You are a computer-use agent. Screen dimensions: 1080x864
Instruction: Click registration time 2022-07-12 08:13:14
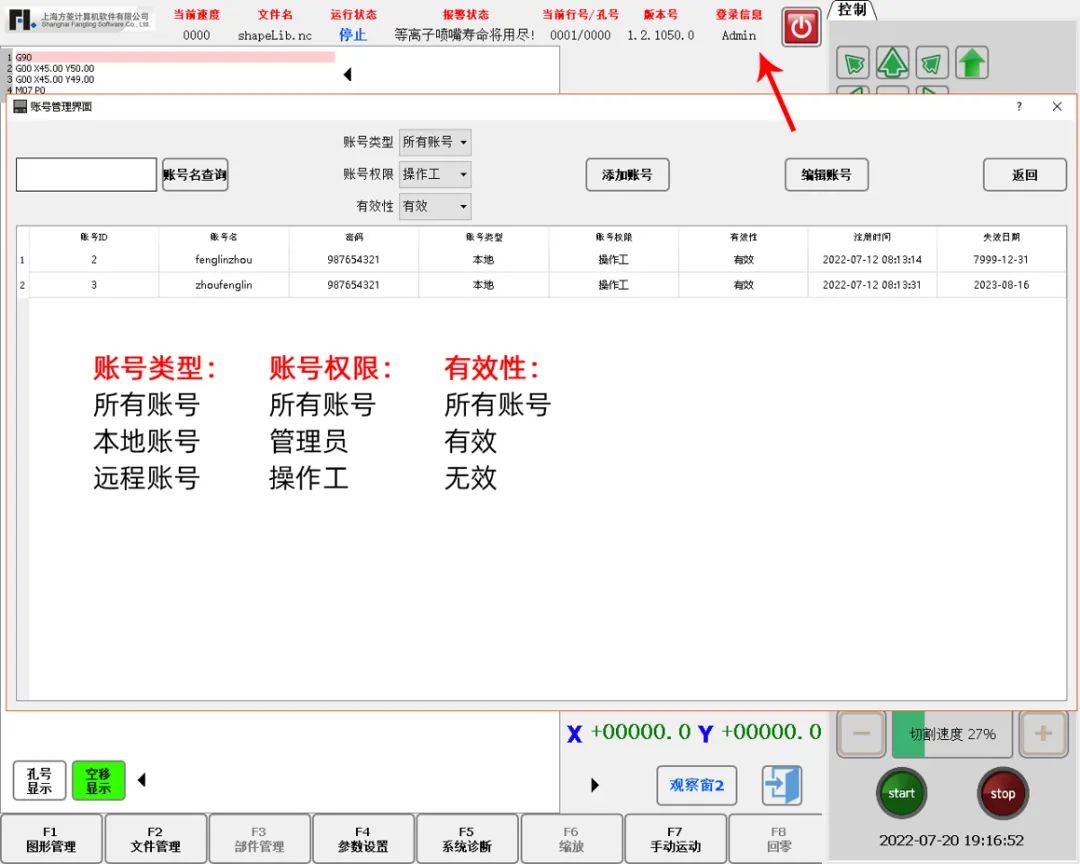(x=872, y=260)
